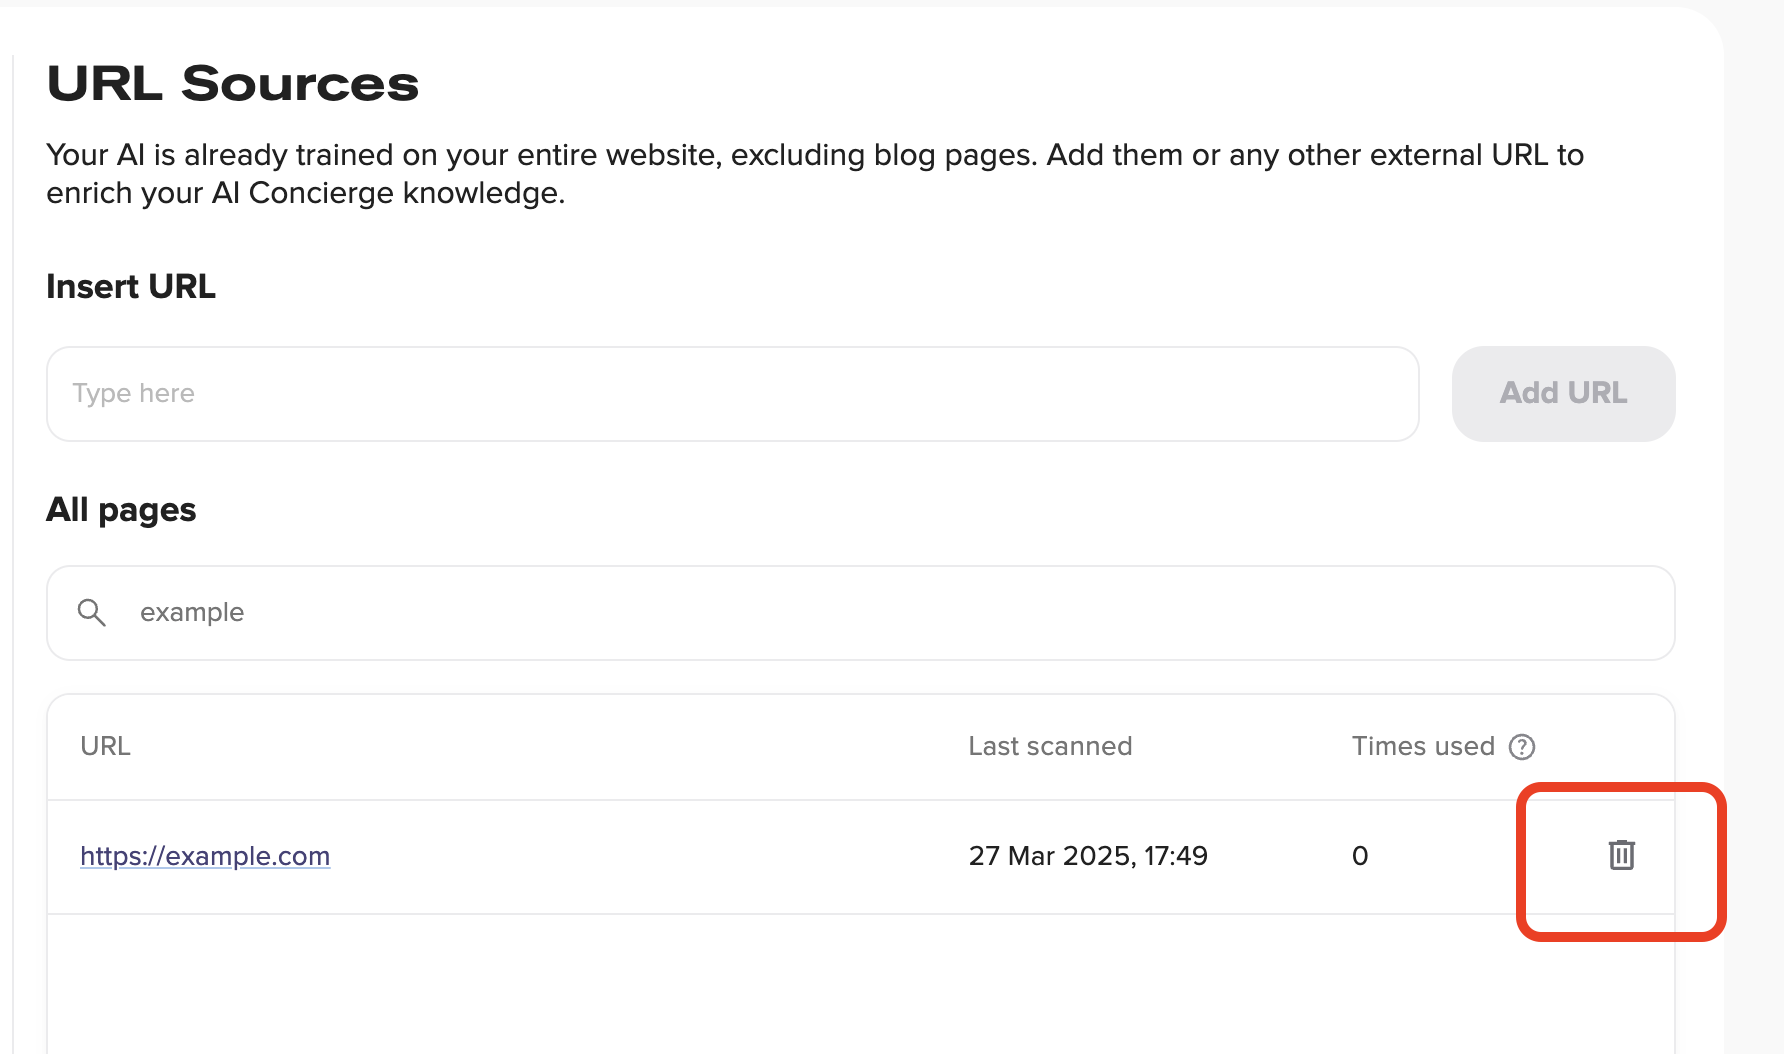Click the Add URL button
The image size is (1784, 1054).
tap(1563, 393)
